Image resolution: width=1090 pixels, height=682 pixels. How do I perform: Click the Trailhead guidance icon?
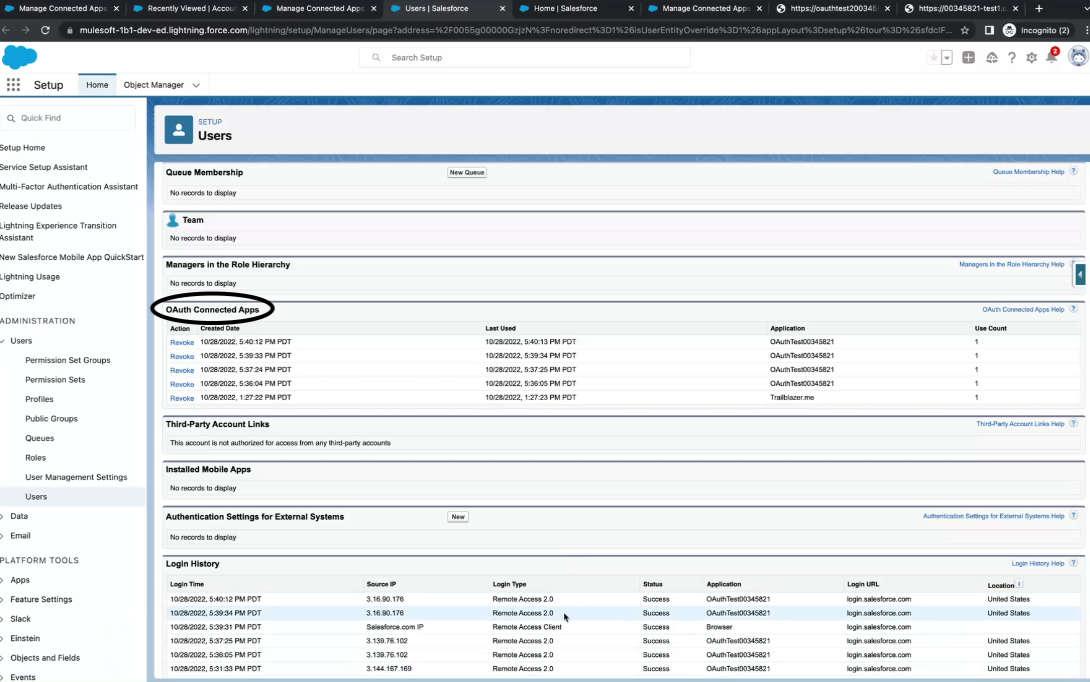point(991,58)
